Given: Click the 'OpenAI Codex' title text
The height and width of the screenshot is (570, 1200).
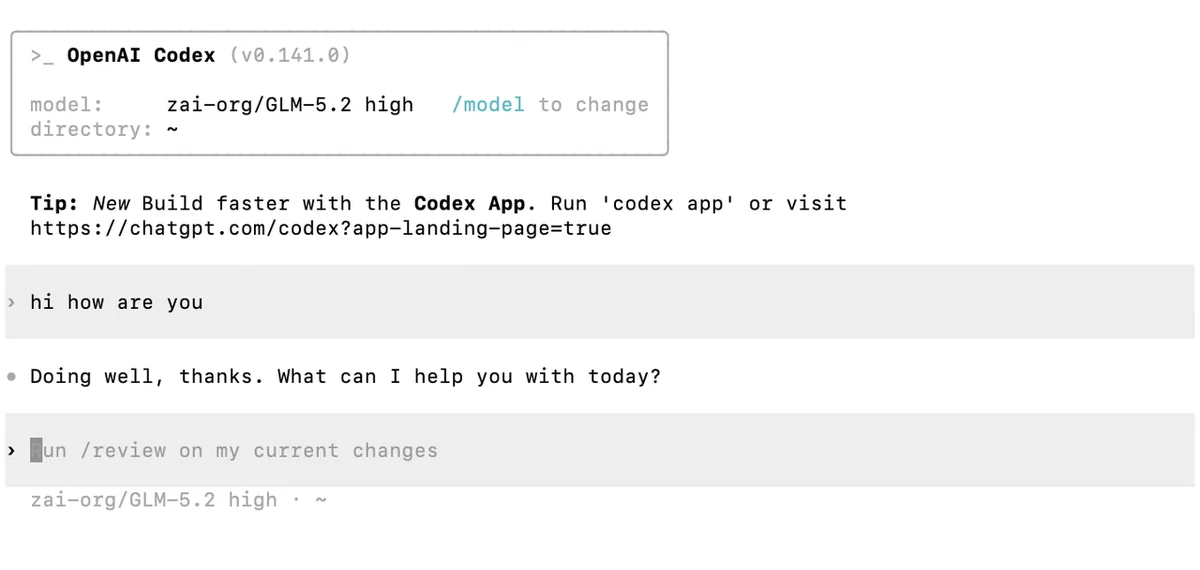Looking at the screenshot, I should tap(141, 56).
